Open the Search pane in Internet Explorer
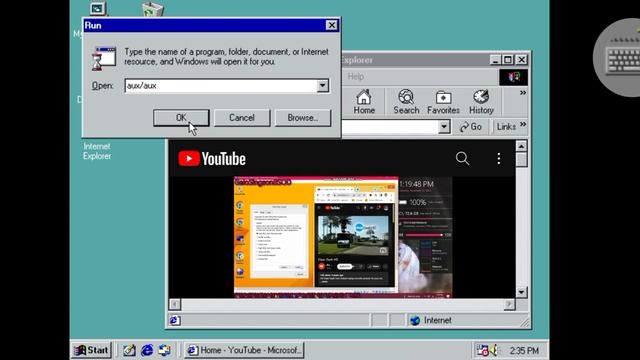The image size is (640, 360). point(406,102)
